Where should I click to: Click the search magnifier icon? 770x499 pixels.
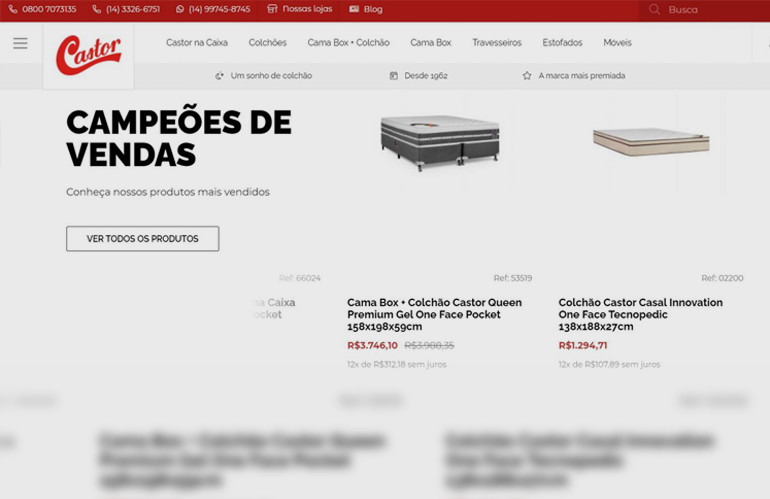point(654,9)
